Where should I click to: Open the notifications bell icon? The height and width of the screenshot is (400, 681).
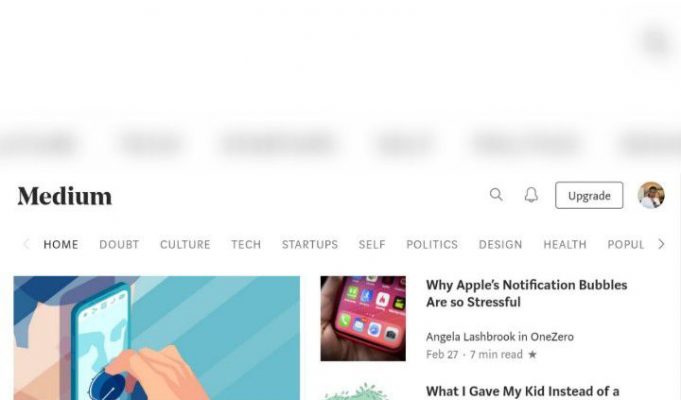click(531, 195)
